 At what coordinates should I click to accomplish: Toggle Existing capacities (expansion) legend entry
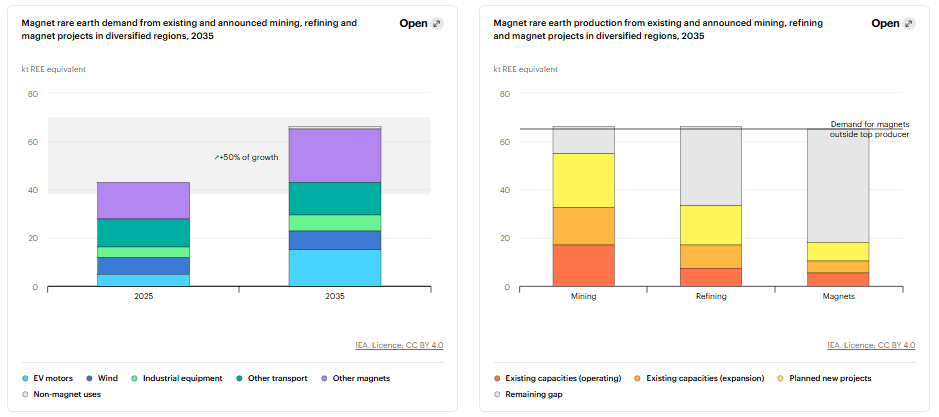pyautogui.click(x=699, y=378)
